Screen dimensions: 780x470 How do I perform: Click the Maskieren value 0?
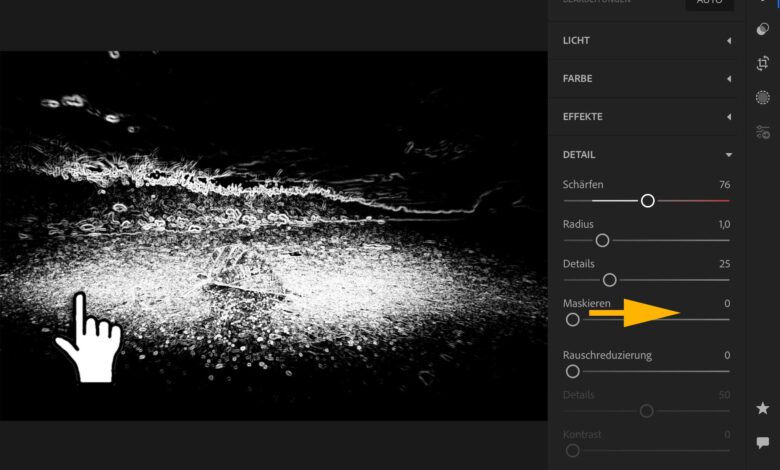pyautogui.click(x=727, y=303)
